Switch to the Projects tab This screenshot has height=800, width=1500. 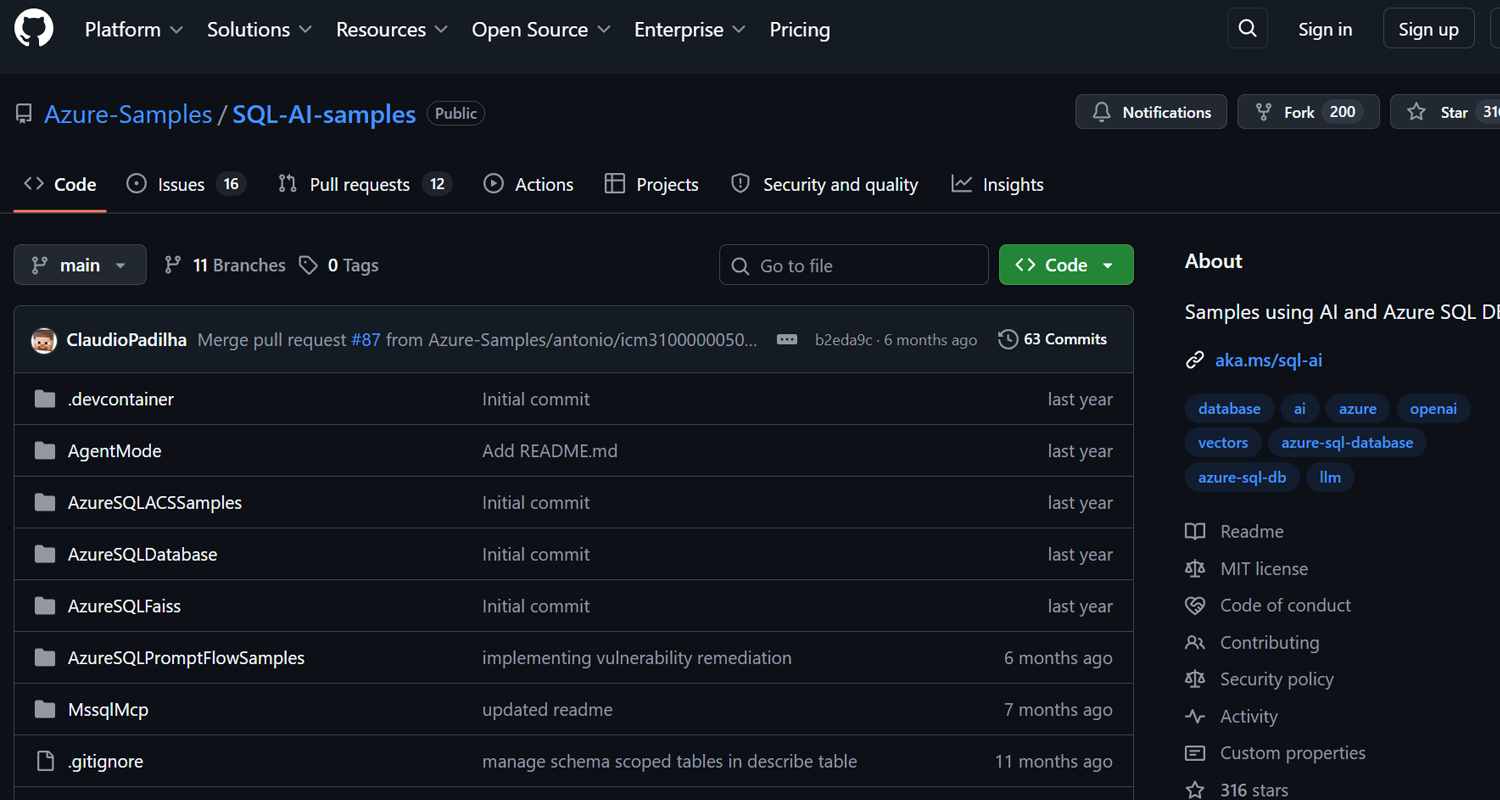coord(652,185)
